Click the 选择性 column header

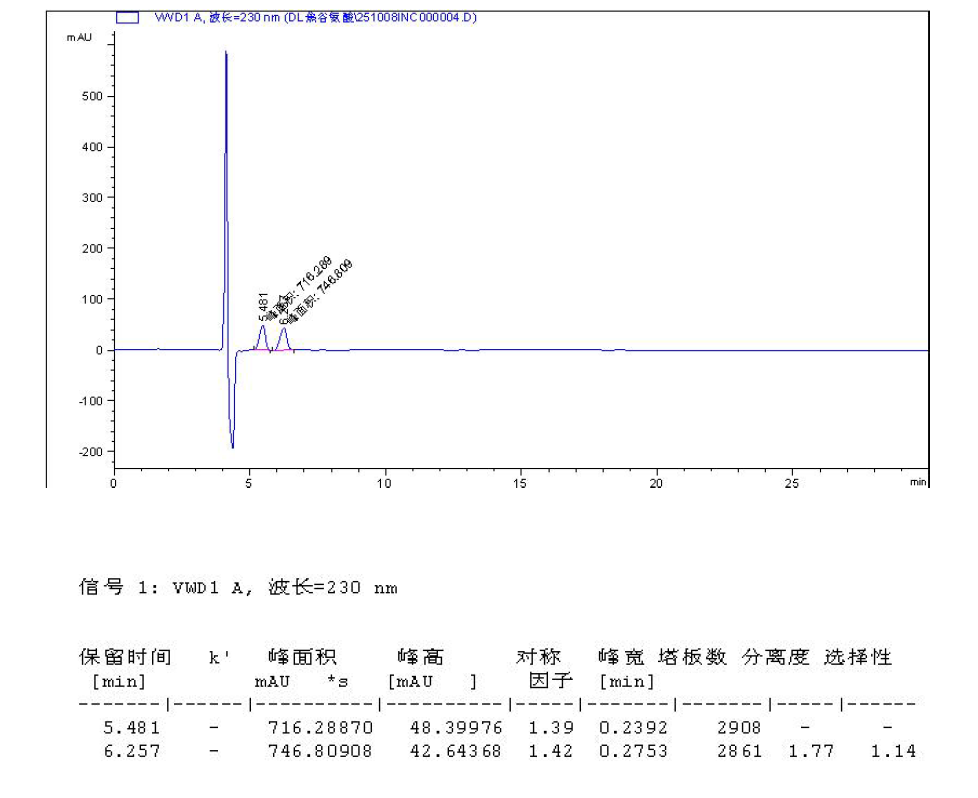pyautogui.click(x=857, y=657)
